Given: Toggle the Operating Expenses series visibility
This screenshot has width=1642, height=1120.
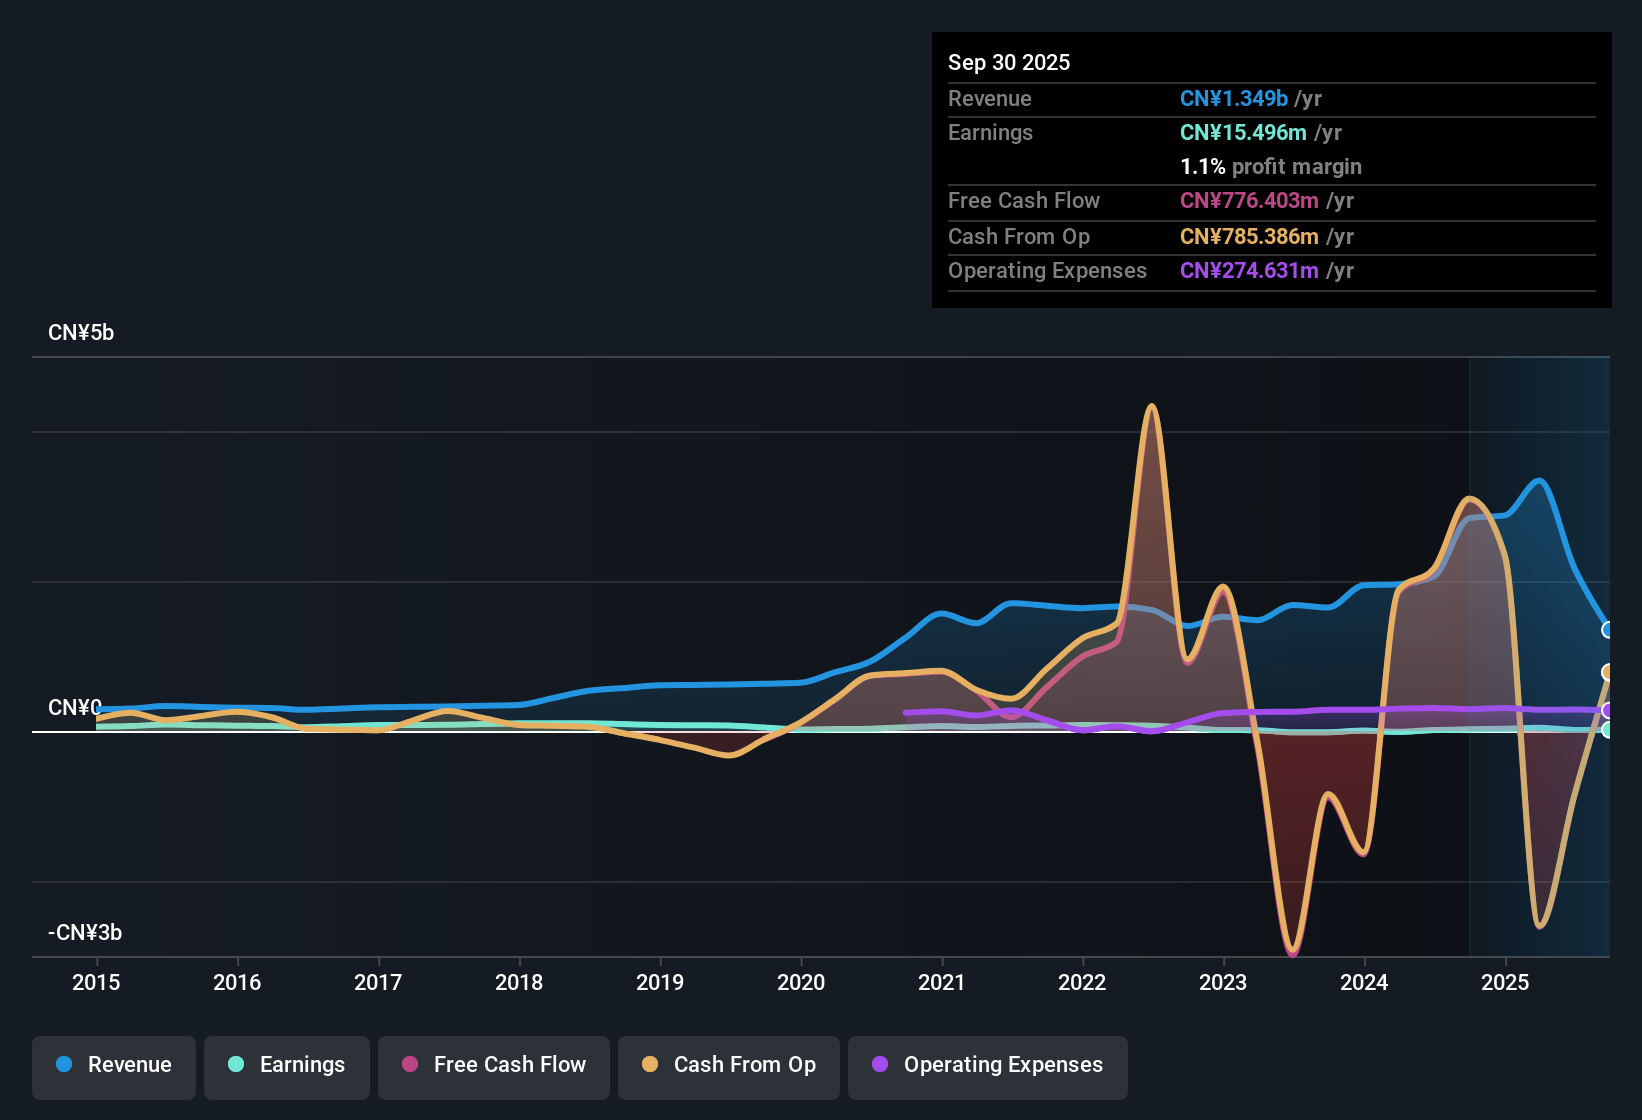Looking at the screenshot, I should click(x=987, y=1065).
